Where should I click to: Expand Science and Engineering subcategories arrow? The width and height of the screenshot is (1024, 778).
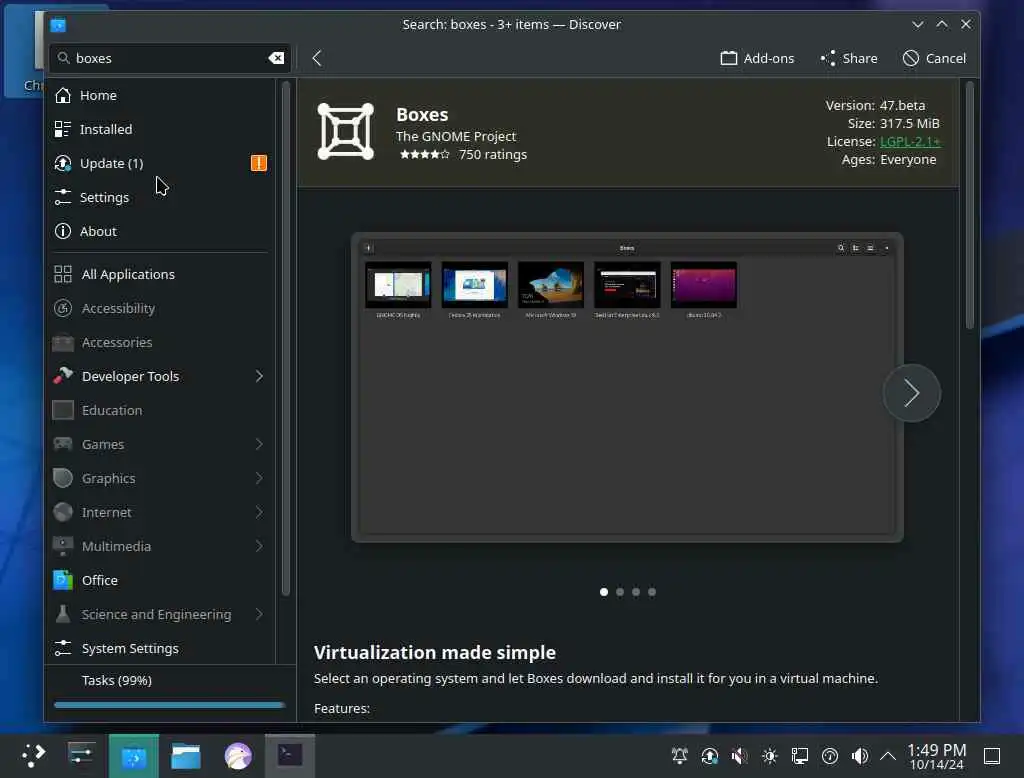pyautogui.click(x=259, y=614)
